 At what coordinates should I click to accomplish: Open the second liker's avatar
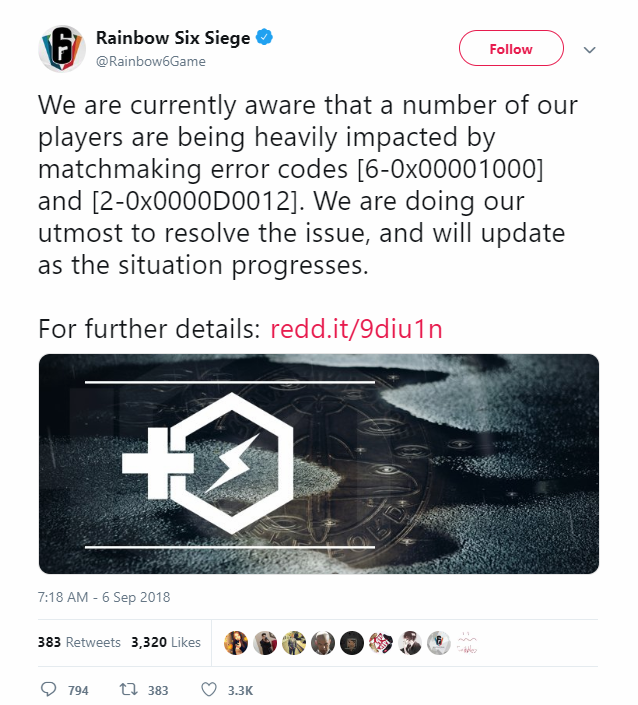(265, 643)
